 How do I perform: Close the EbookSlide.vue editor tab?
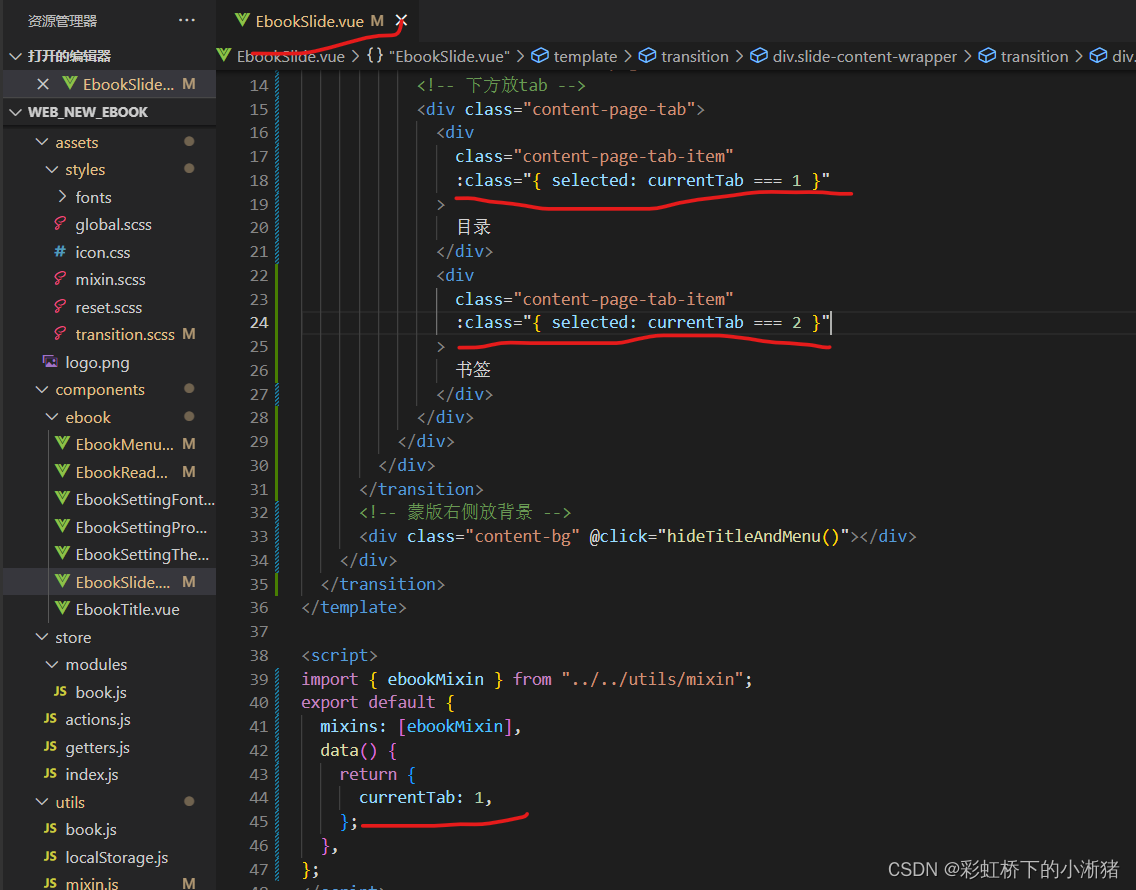coord(401,21)
